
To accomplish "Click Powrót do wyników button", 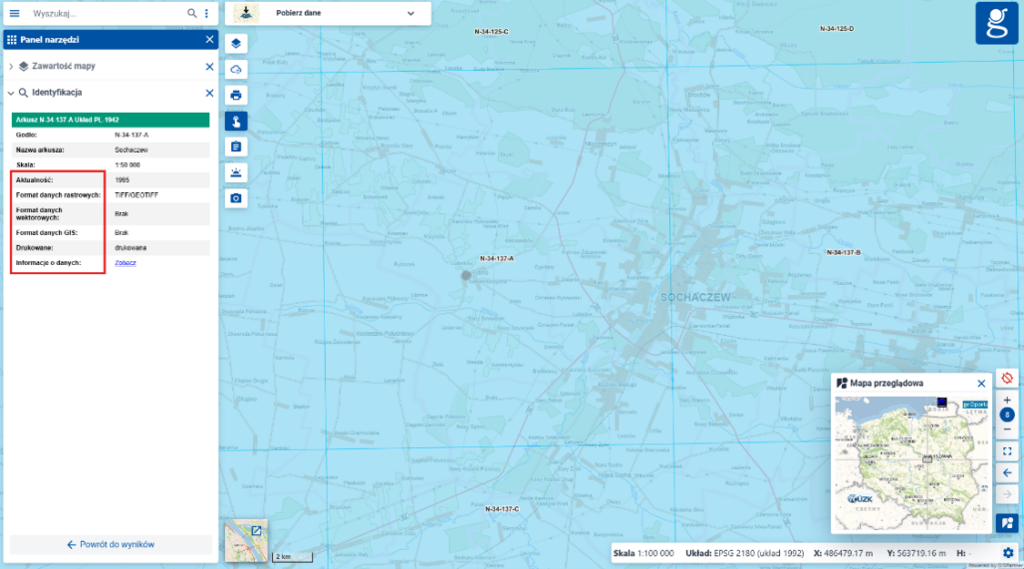I will pos(110,544).
